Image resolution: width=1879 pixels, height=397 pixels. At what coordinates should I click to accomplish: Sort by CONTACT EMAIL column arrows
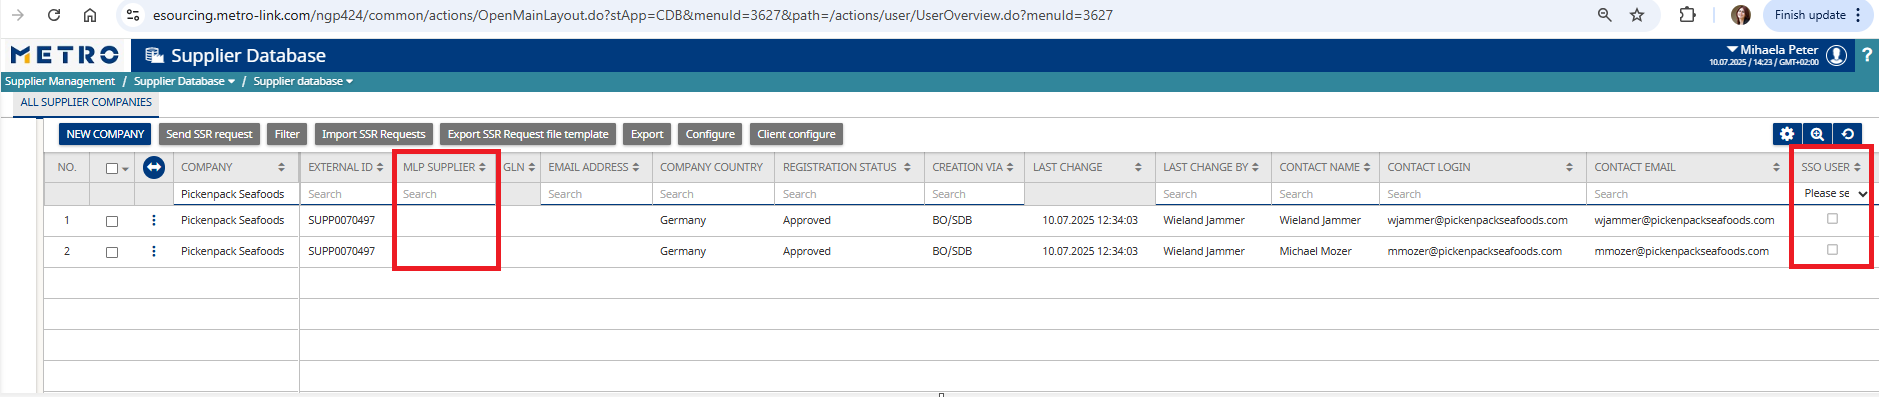point(1776,167)
